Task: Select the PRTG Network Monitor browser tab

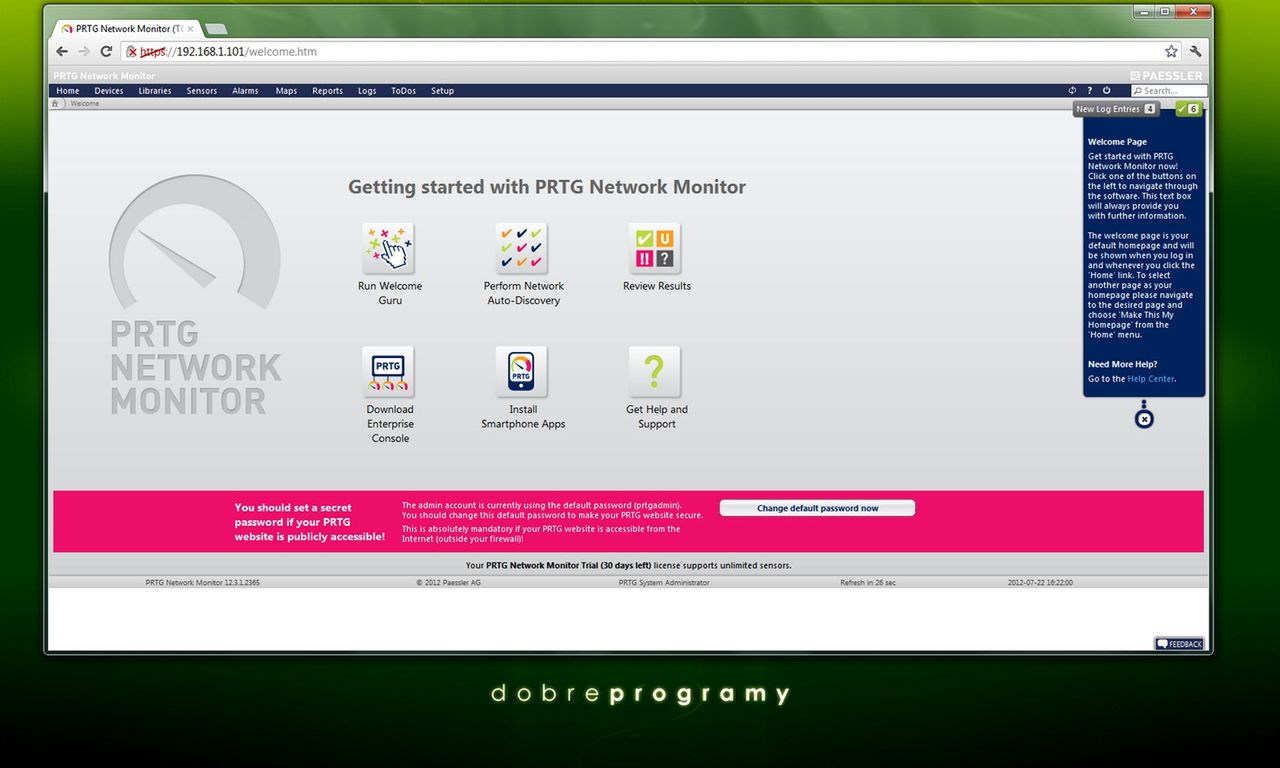Action: (x=125, y=29)
